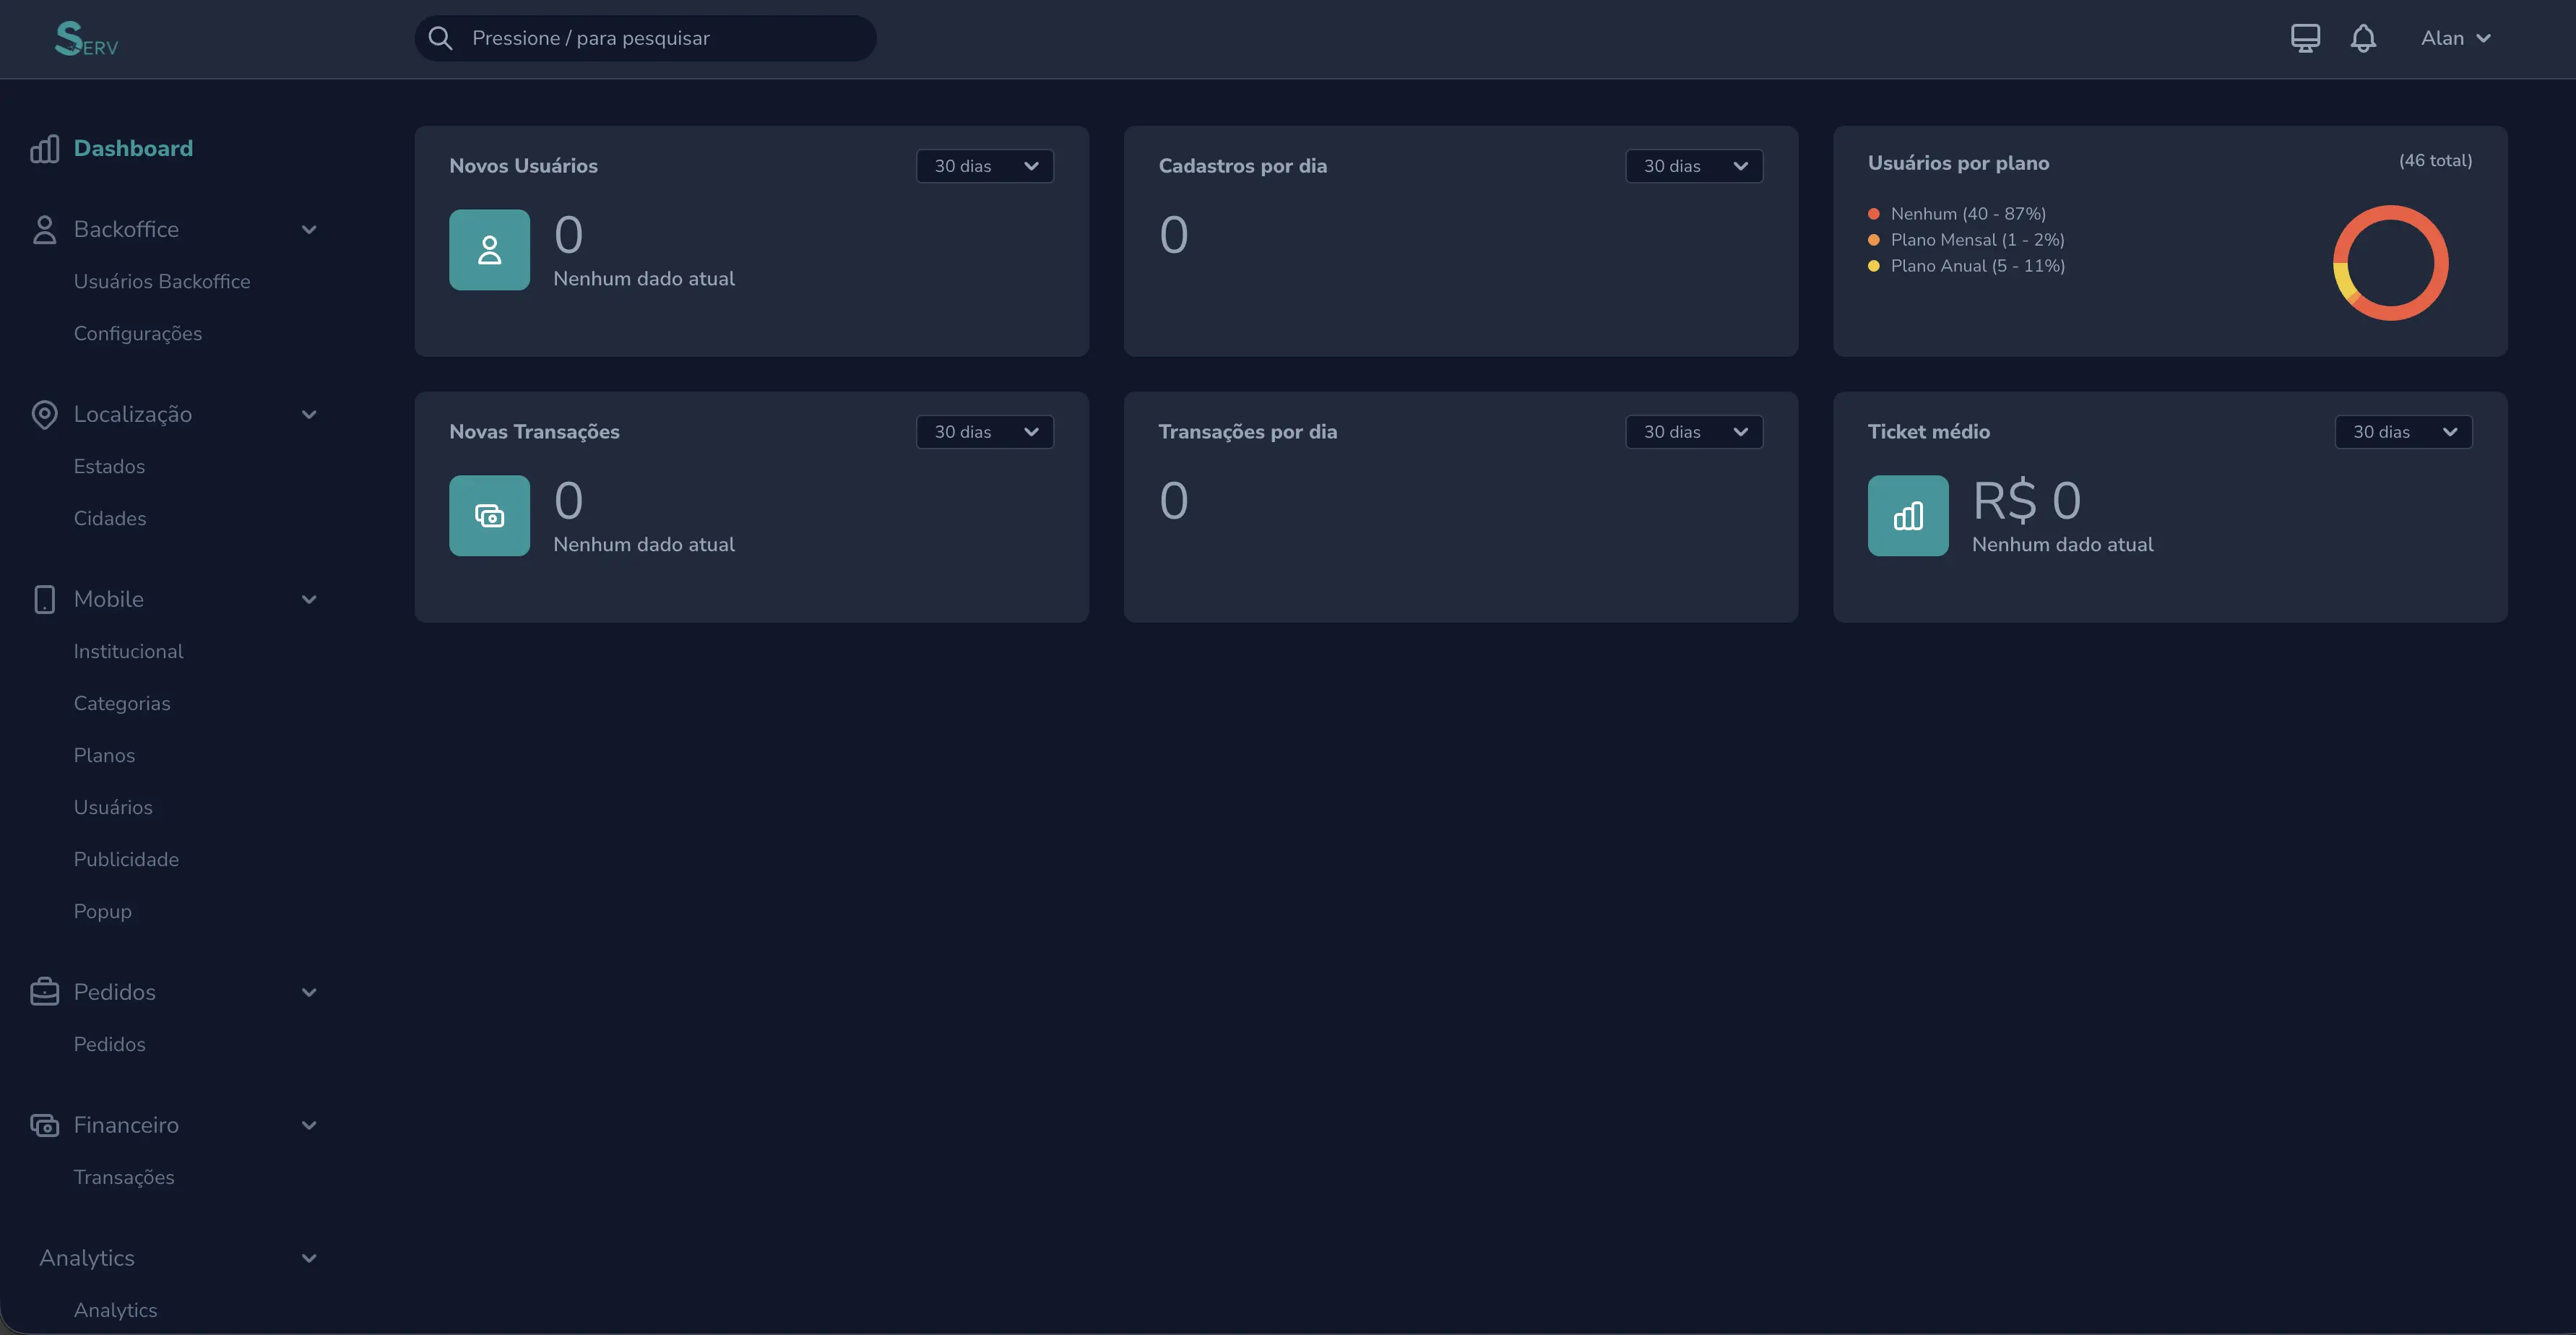Open the notifications bell
Screen dimensions: 2576x1335
[x=2363, y=39]
